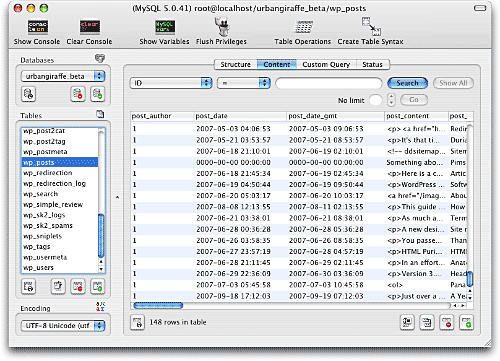Click Create Table Syntax toolbar icon

pyautogui.click(x=371, y=27)
